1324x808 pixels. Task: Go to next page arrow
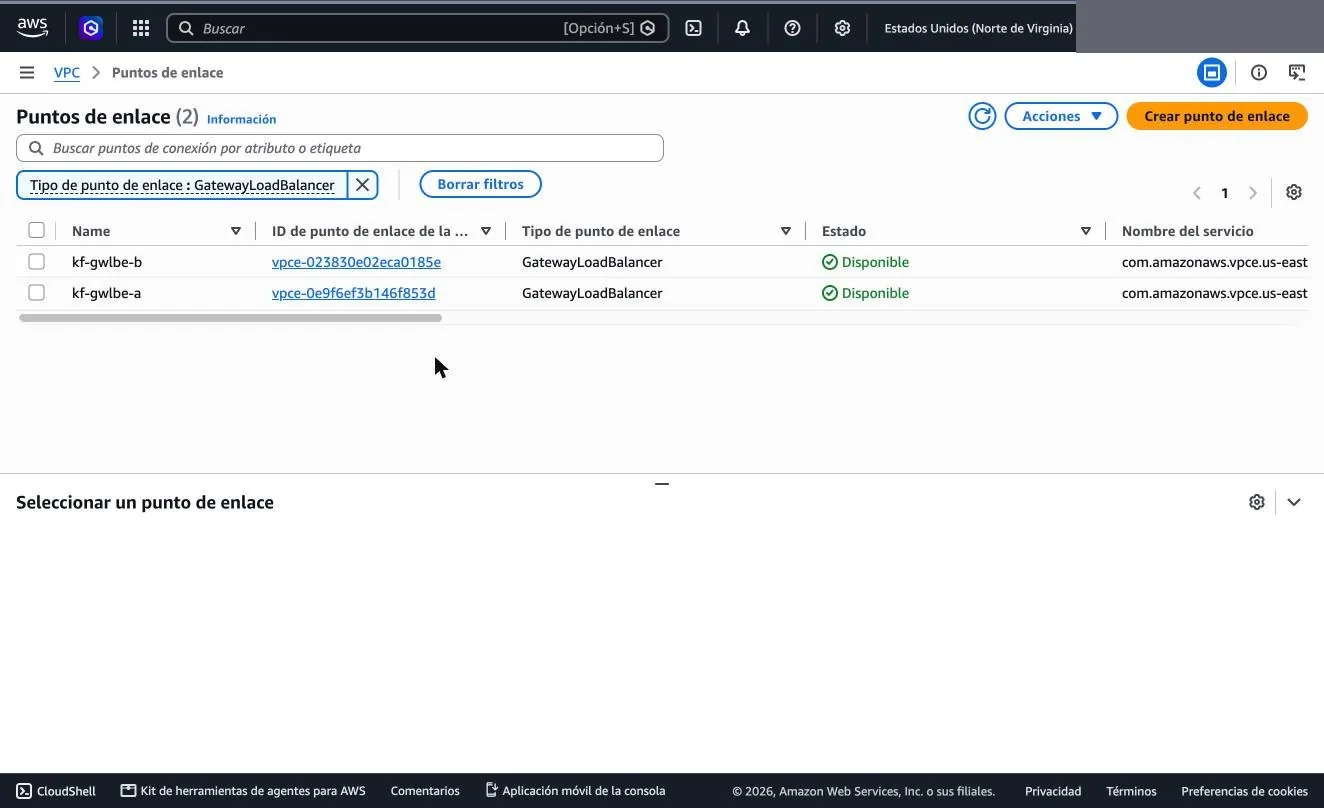tap(1253, 193)
